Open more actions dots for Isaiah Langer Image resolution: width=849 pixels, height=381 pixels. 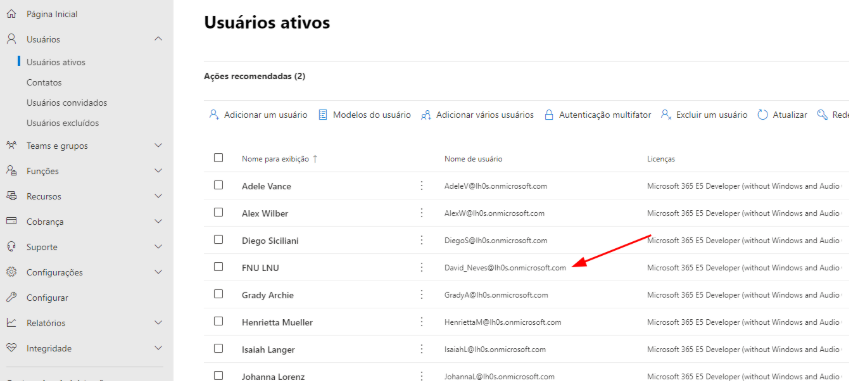click(421, 349)
